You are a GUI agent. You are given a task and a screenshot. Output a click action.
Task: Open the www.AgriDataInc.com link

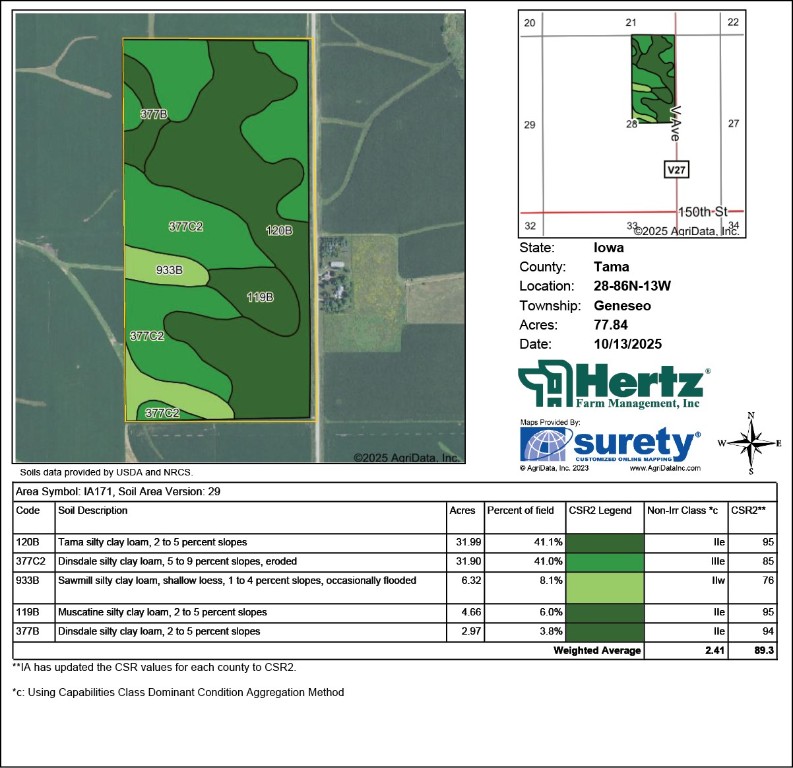tap(665, 468)
